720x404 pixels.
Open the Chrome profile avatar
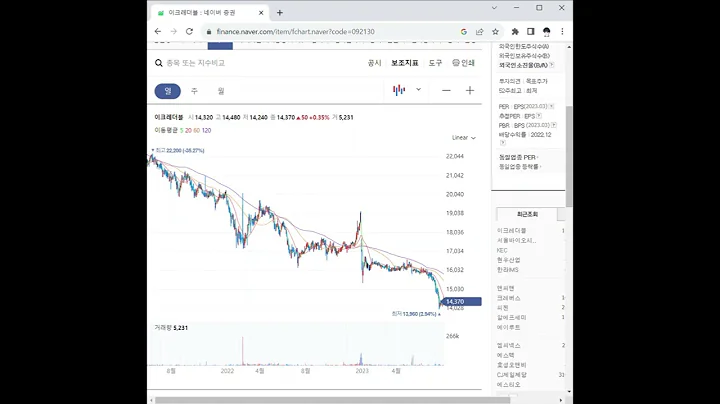[x=546, y=32]
